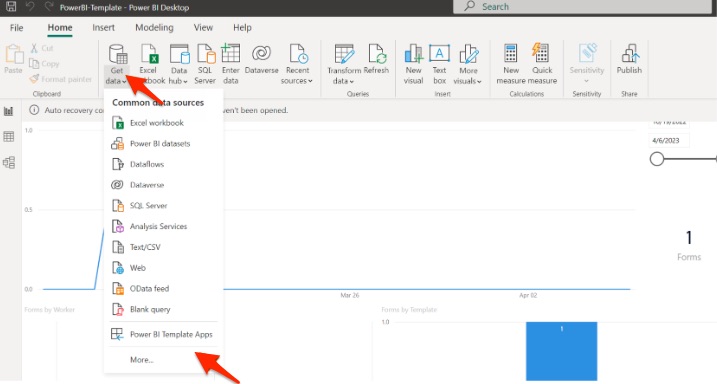
Task: Open the Modeling ribbon tab
Action: 154,28
